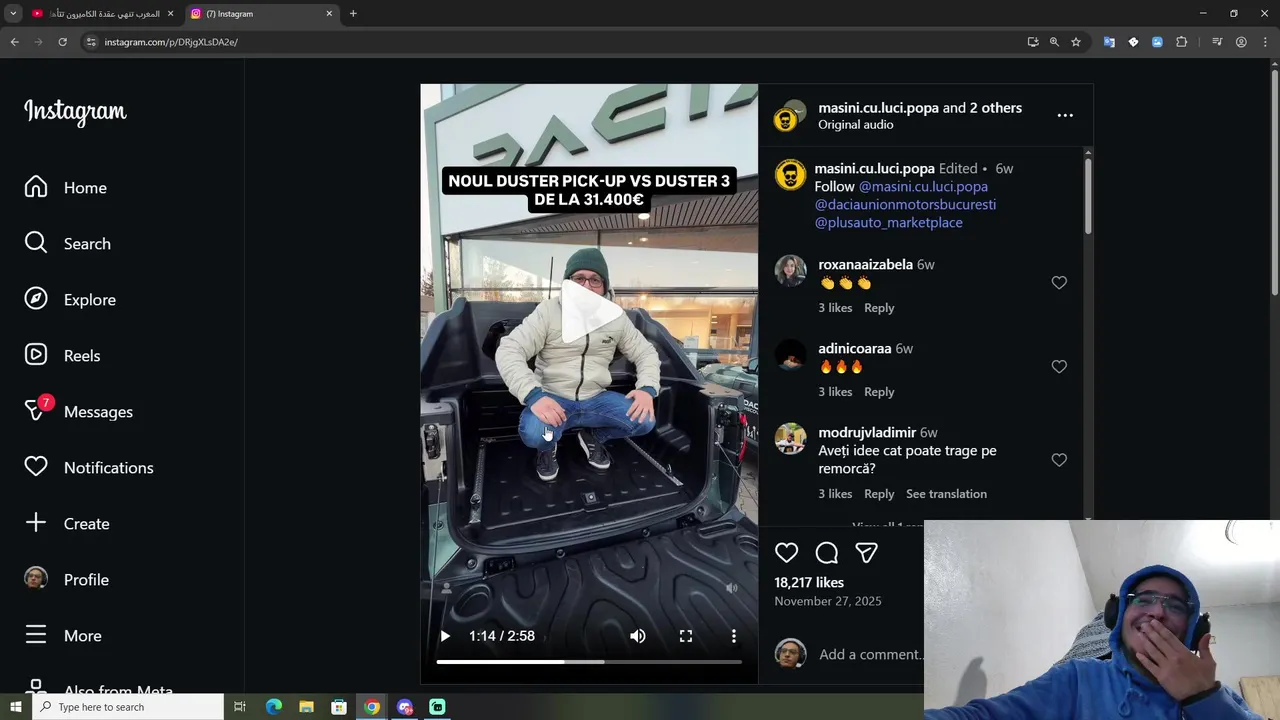Open site information in address bar
Viewport: 1280px width, 720px height.
pos(90,42)
